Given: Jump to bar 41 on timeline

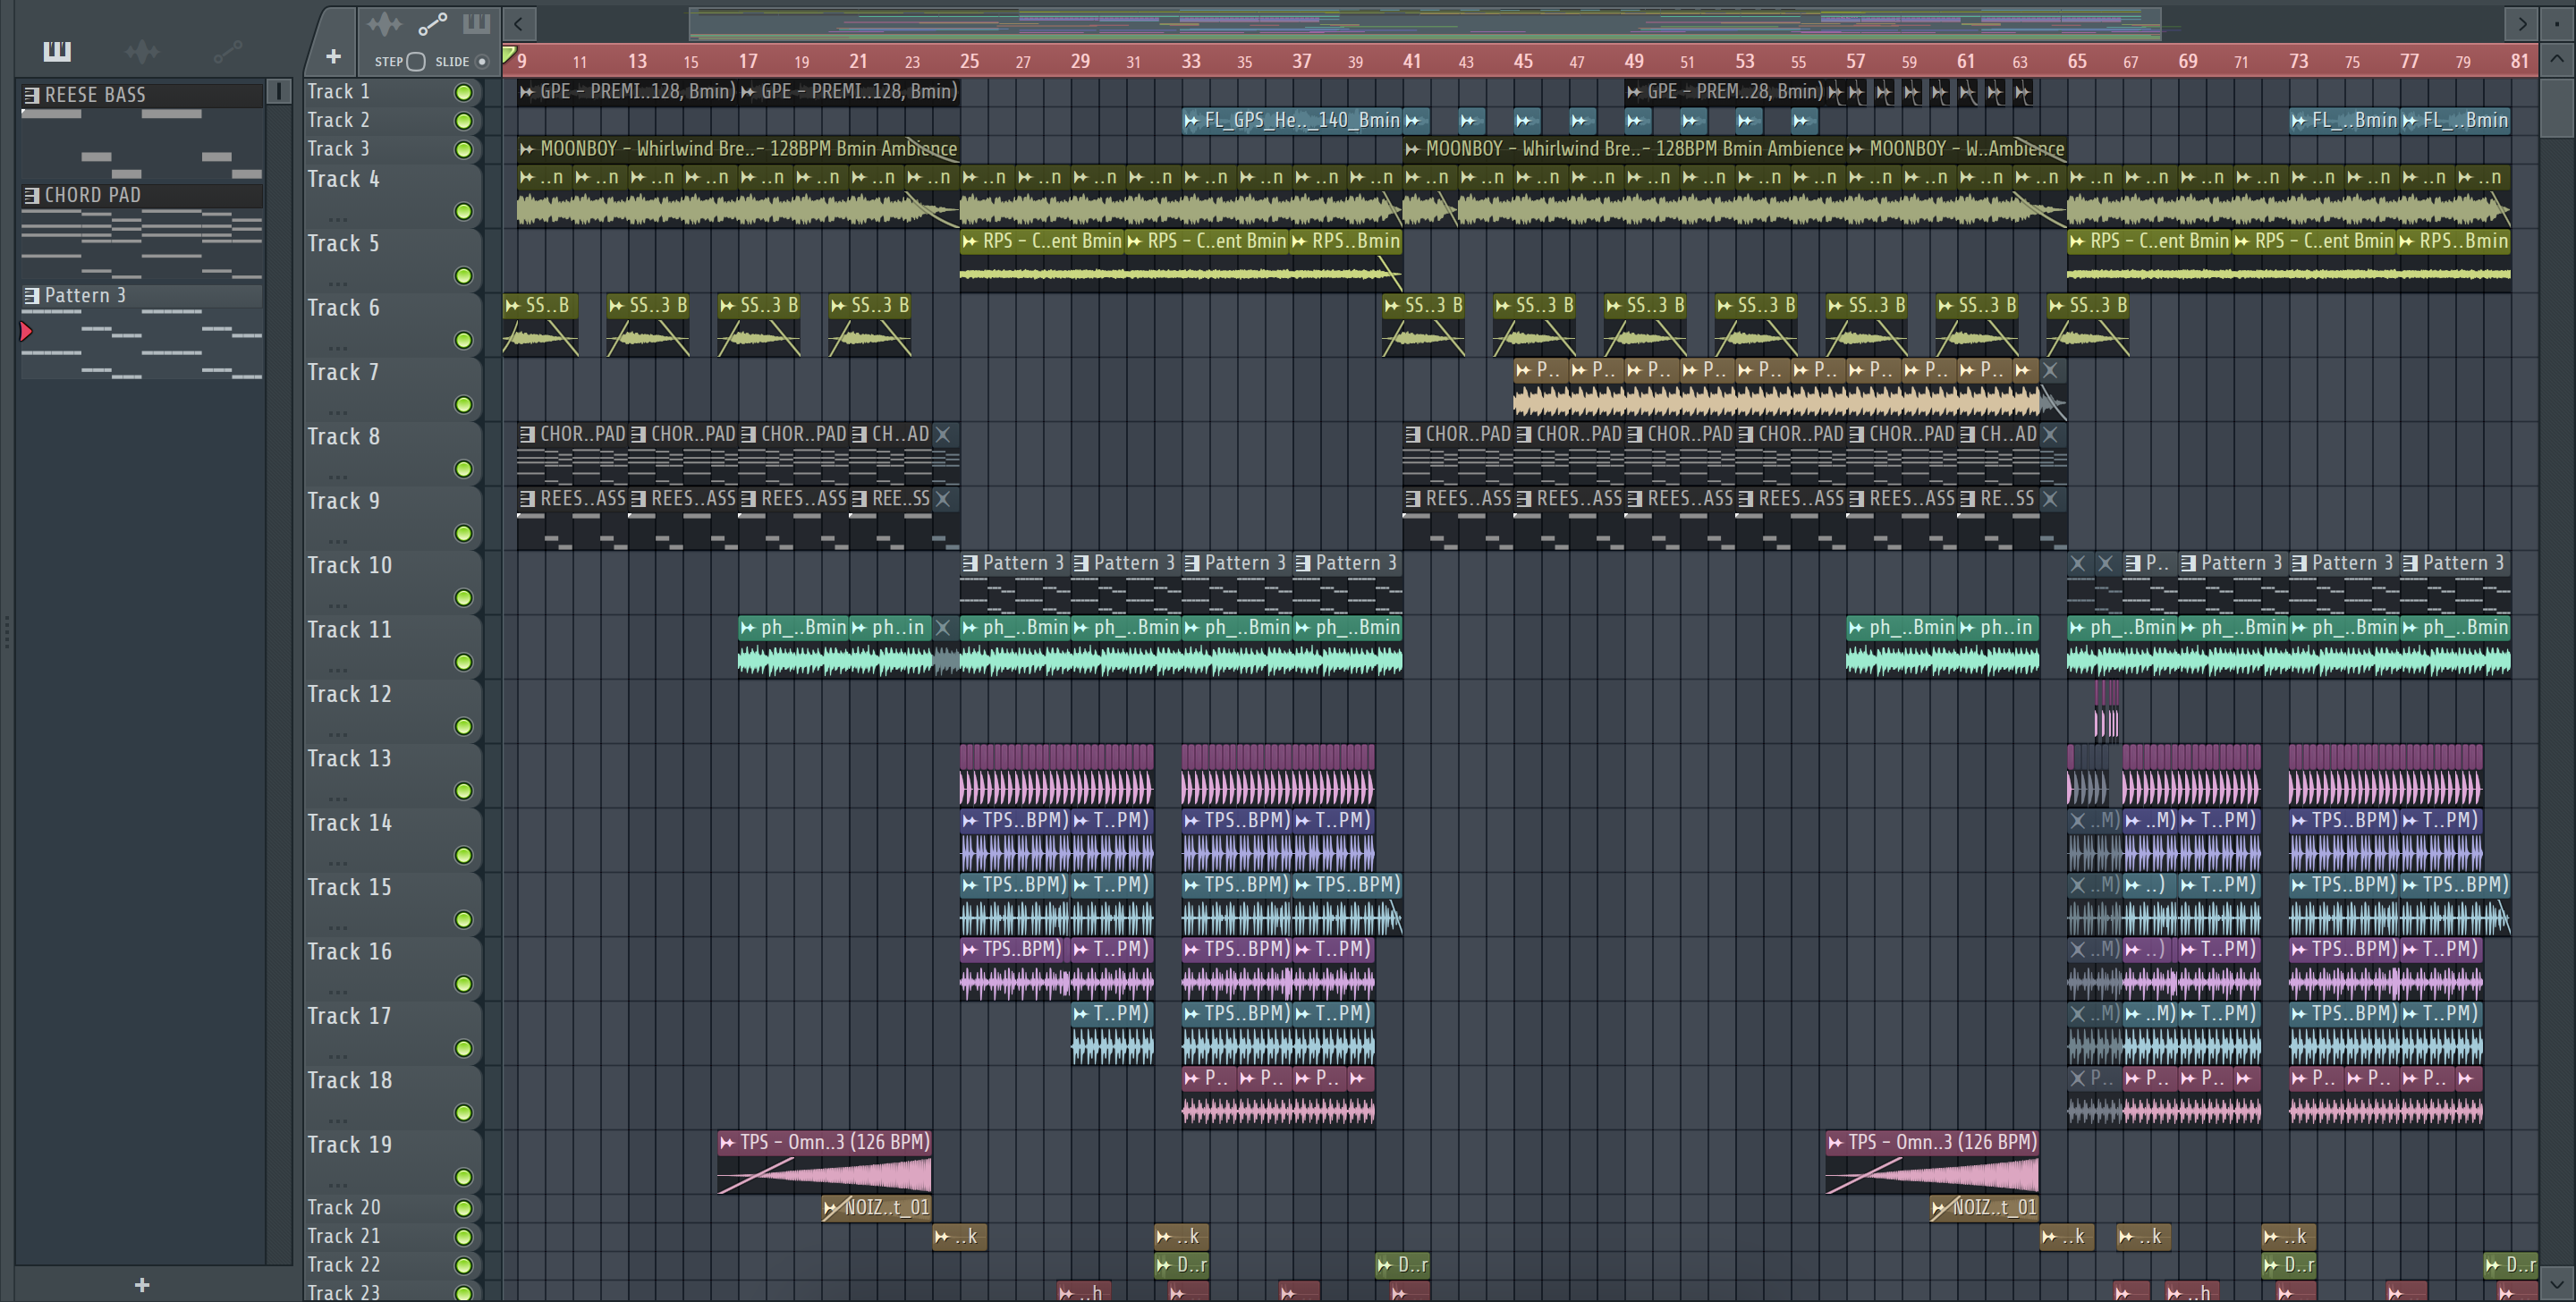Looking at the screenshot, I should click(x=1412, y=61).
